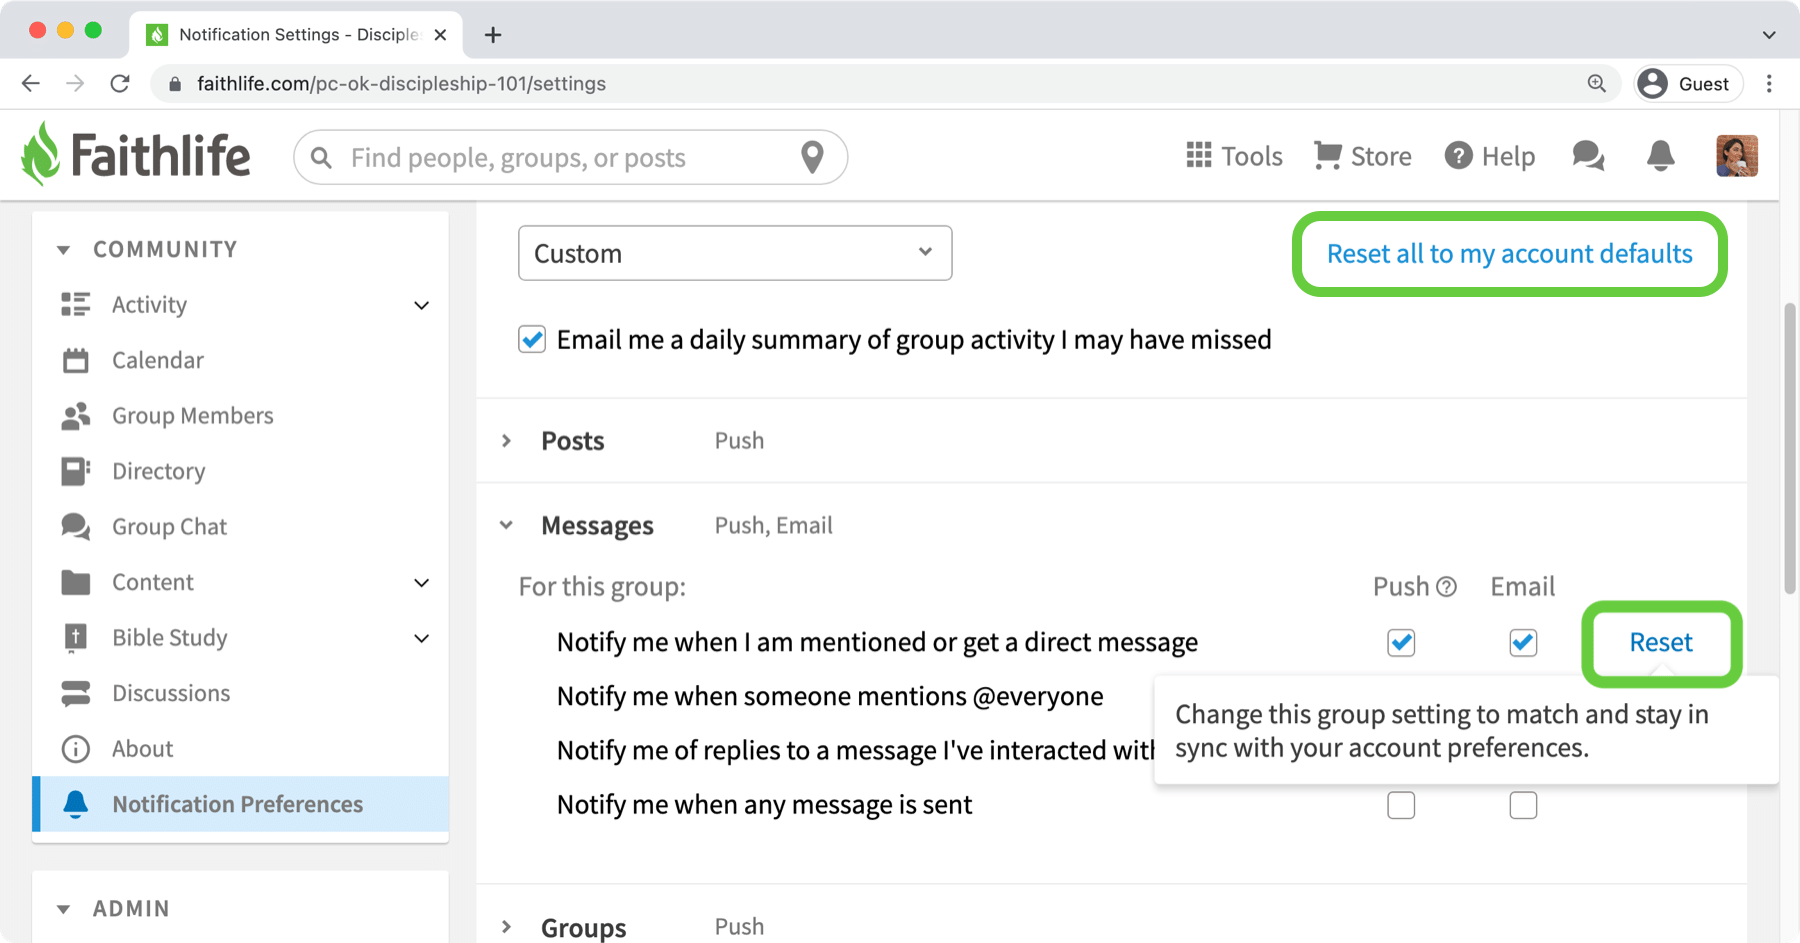Viewport: 1800px width, 943px height.
Task: Toggle Email for mentions or direct message
Action: click(1523, 642)
